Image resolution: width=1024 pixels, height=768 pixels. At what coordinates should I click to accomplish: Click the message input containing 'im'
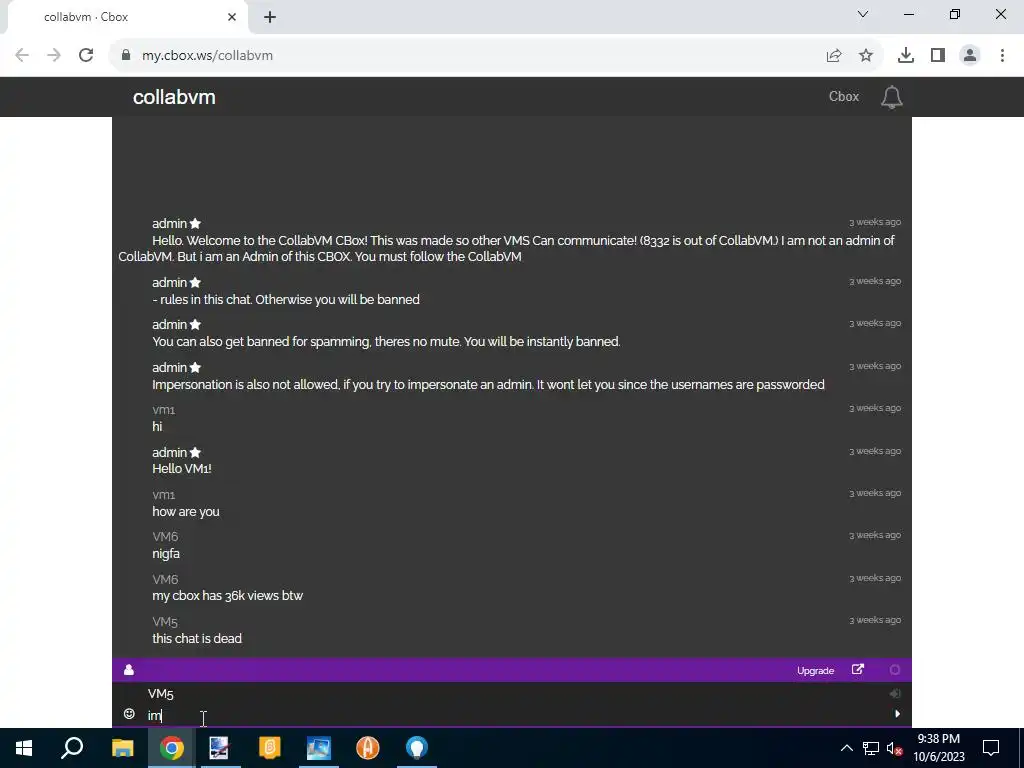click(x=513, y=715)
